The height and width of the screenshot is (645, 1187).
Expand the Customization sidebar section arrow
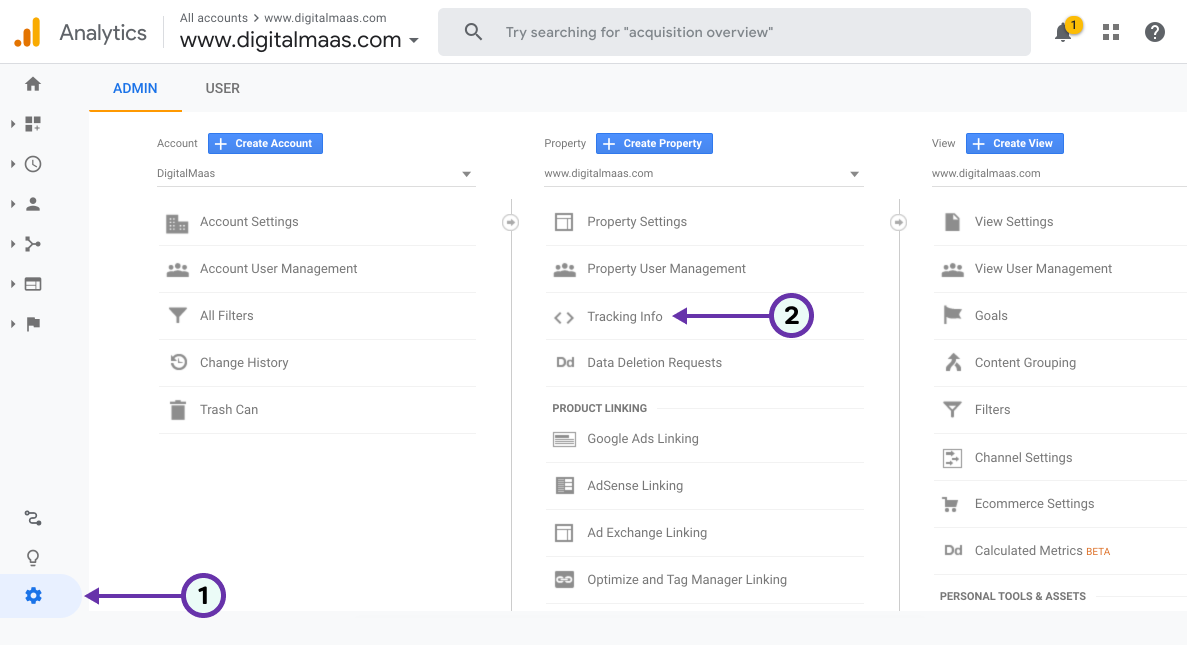tap(13, 123)
